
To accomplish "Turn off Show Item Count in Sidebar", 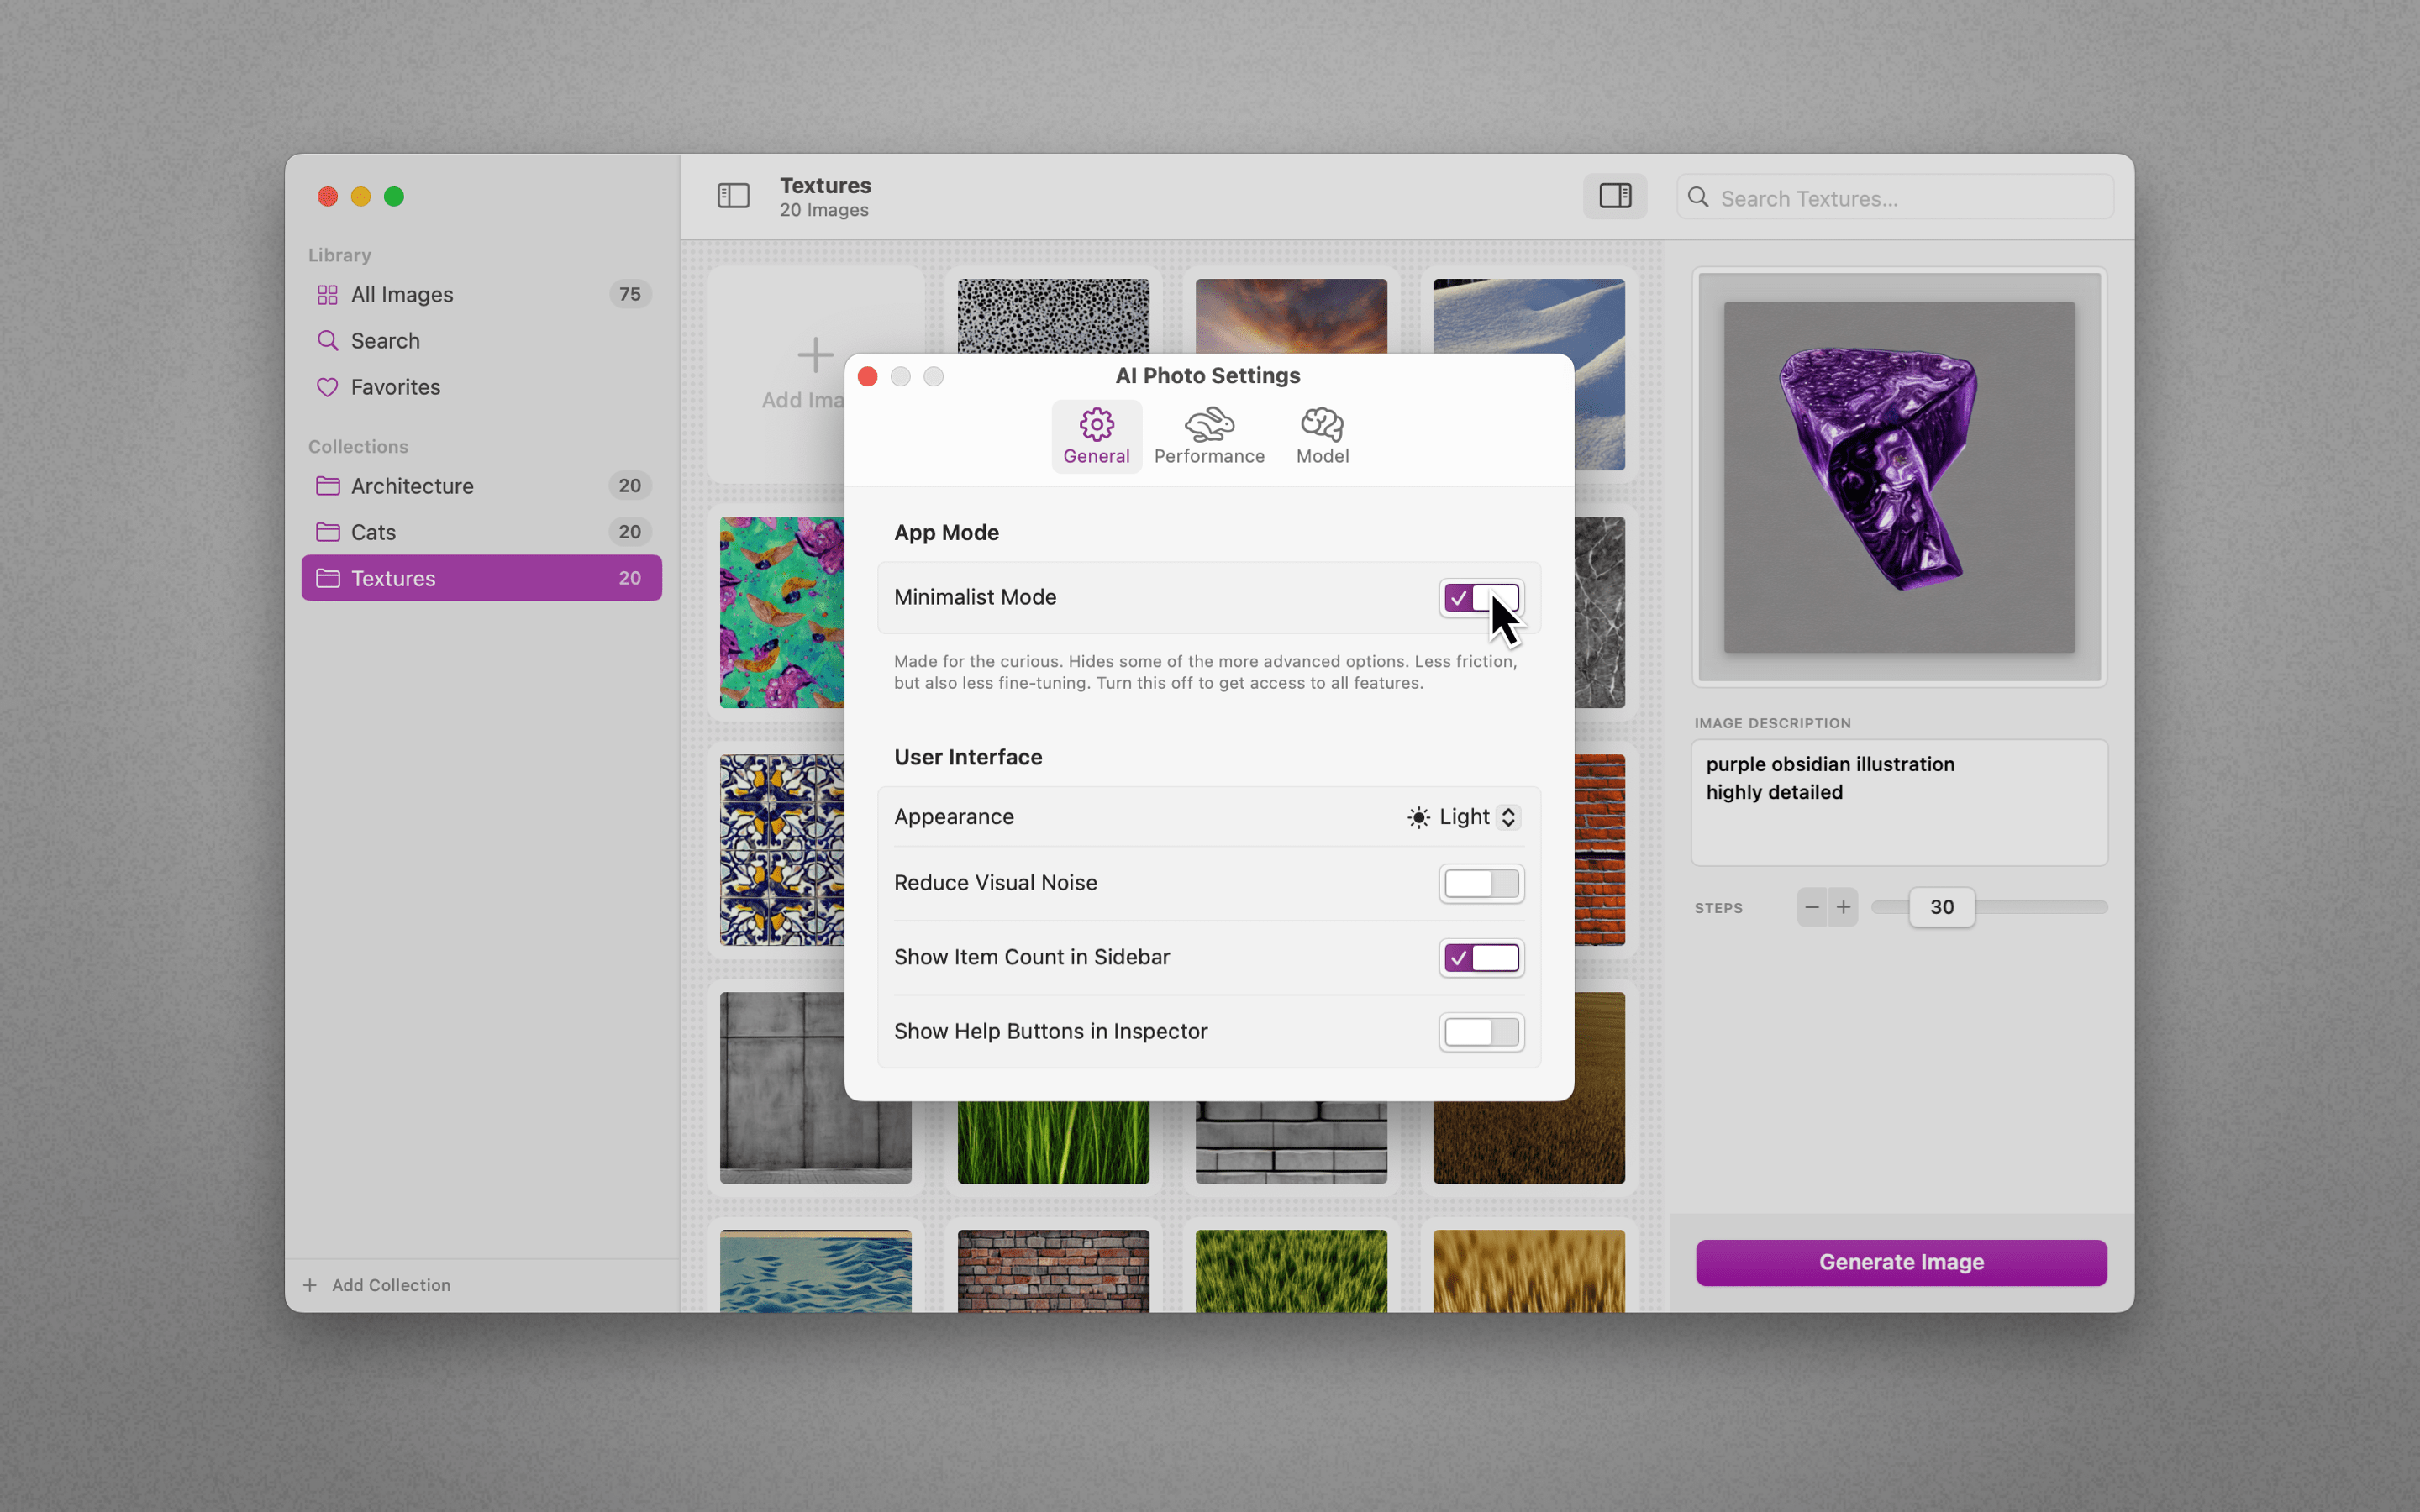I will [1481, 958].
